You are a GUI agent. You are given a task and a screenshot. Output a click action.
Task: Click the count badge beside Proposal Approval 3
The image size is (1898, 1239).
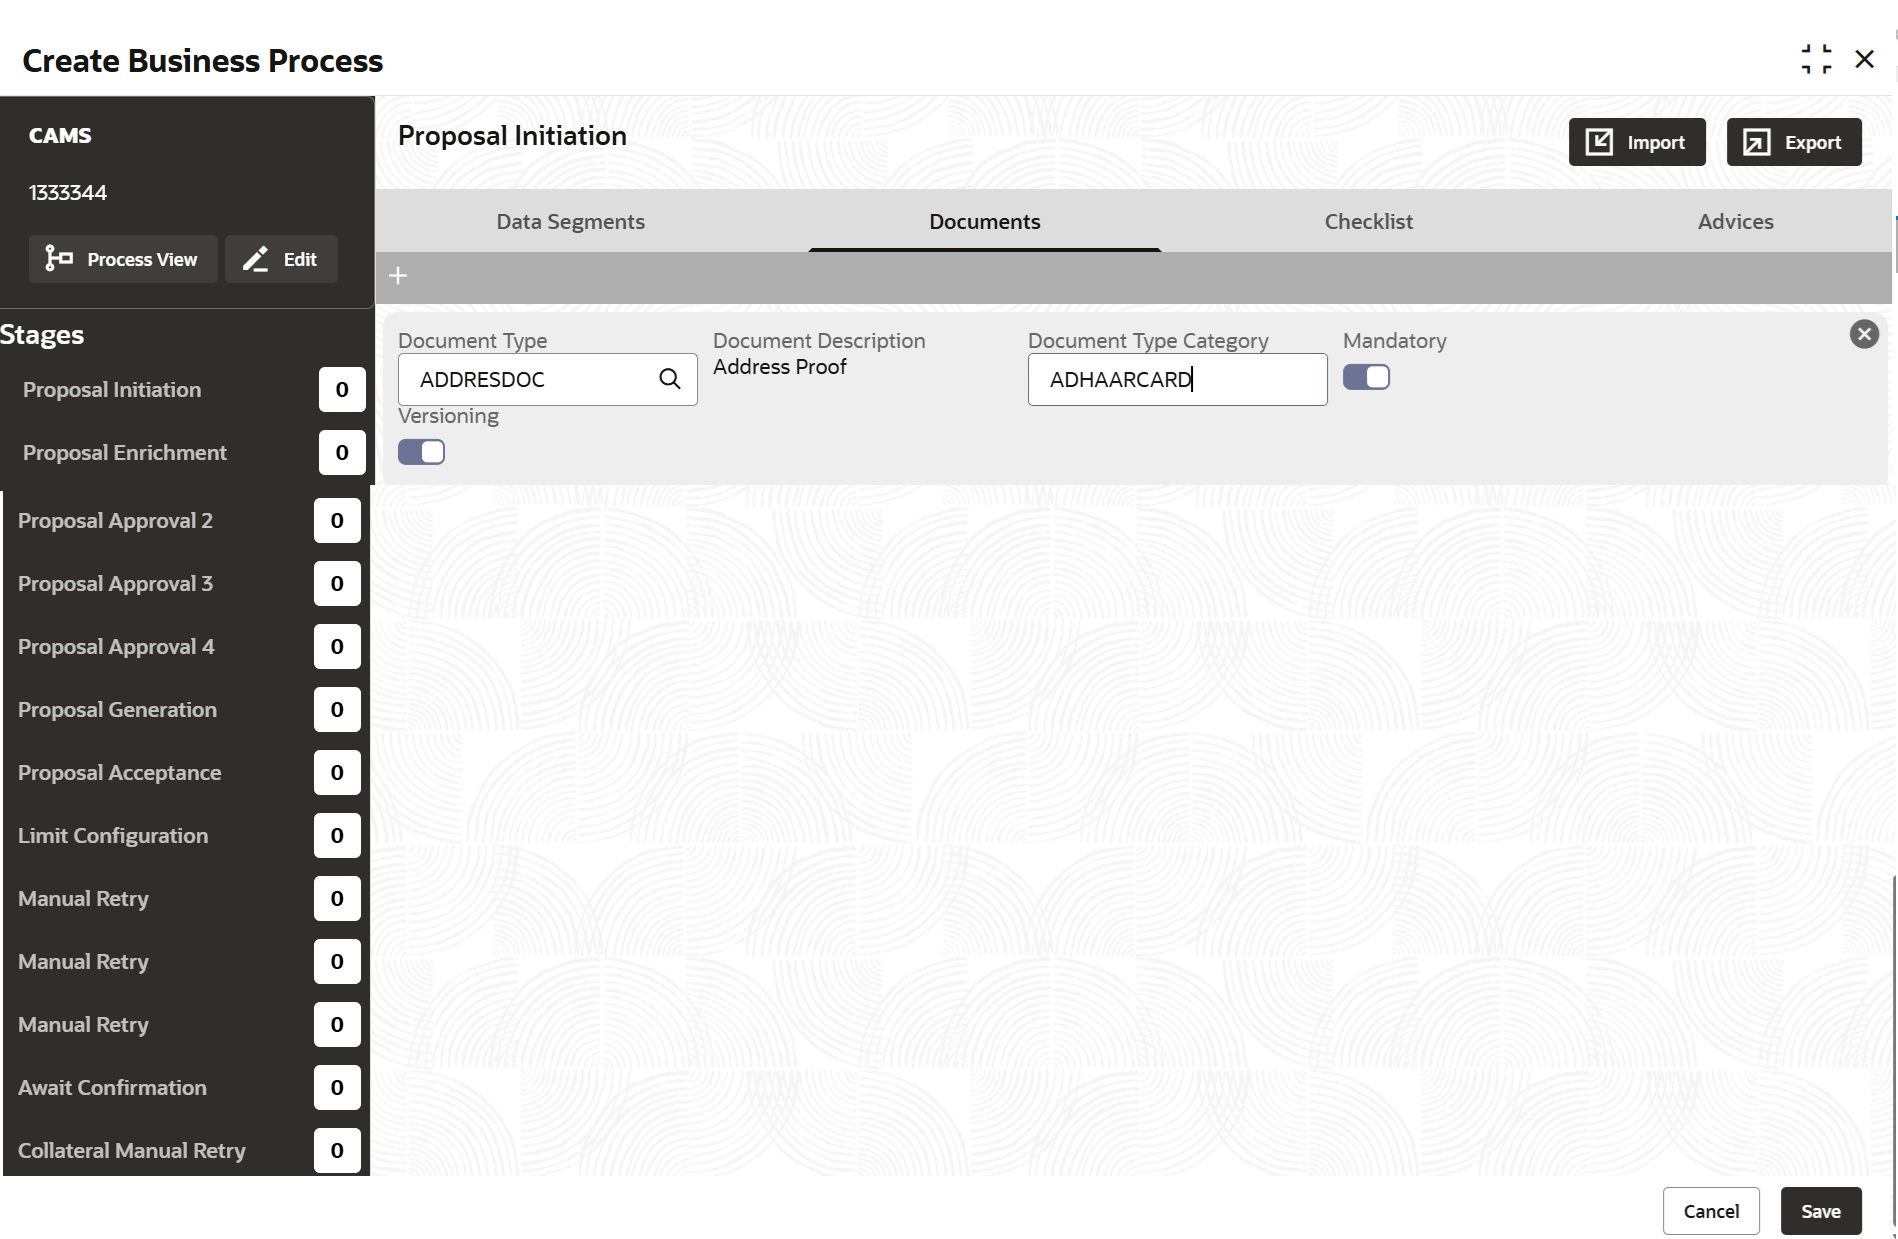click(x=337, y=584)
